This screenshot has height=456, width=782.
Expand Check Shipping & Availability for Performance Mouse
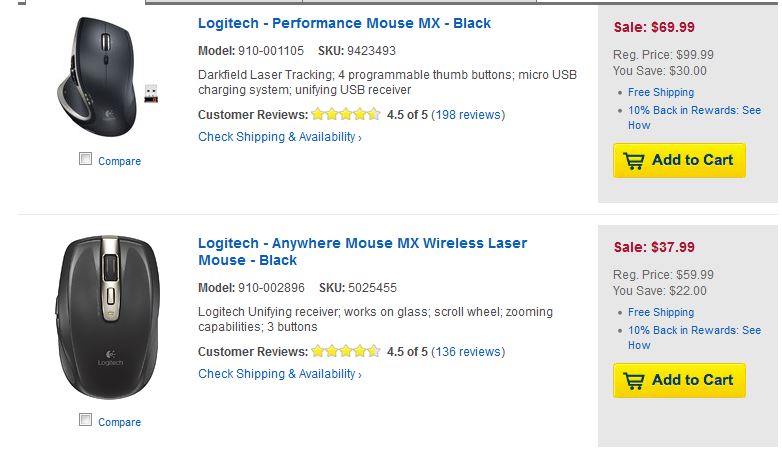pyautogui.click(x=279, y=137)
